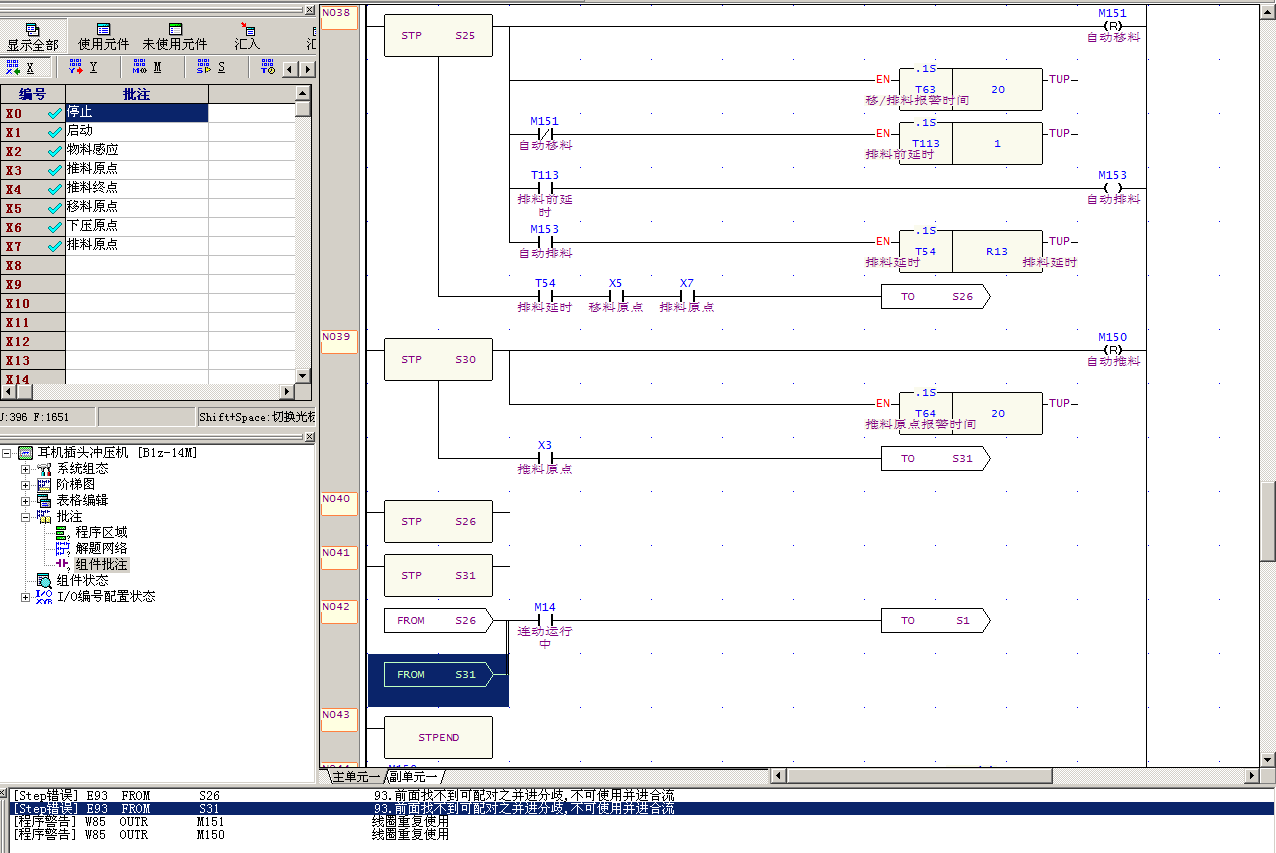Expand the 阶梯图 ladder diagram node
Viewport: 1276px width, 853px height.
[x=26, y=485]
